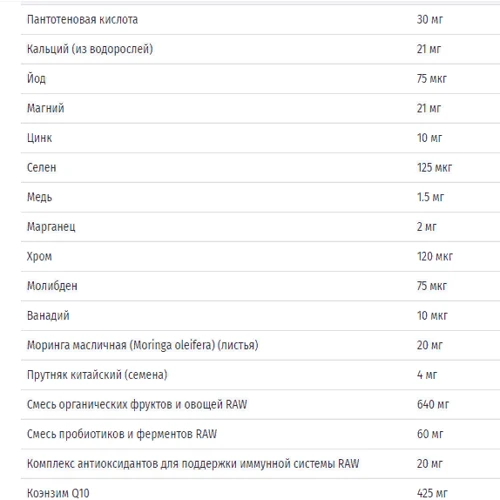
Task: Select the Магний row label
Action: pos(46,108)
